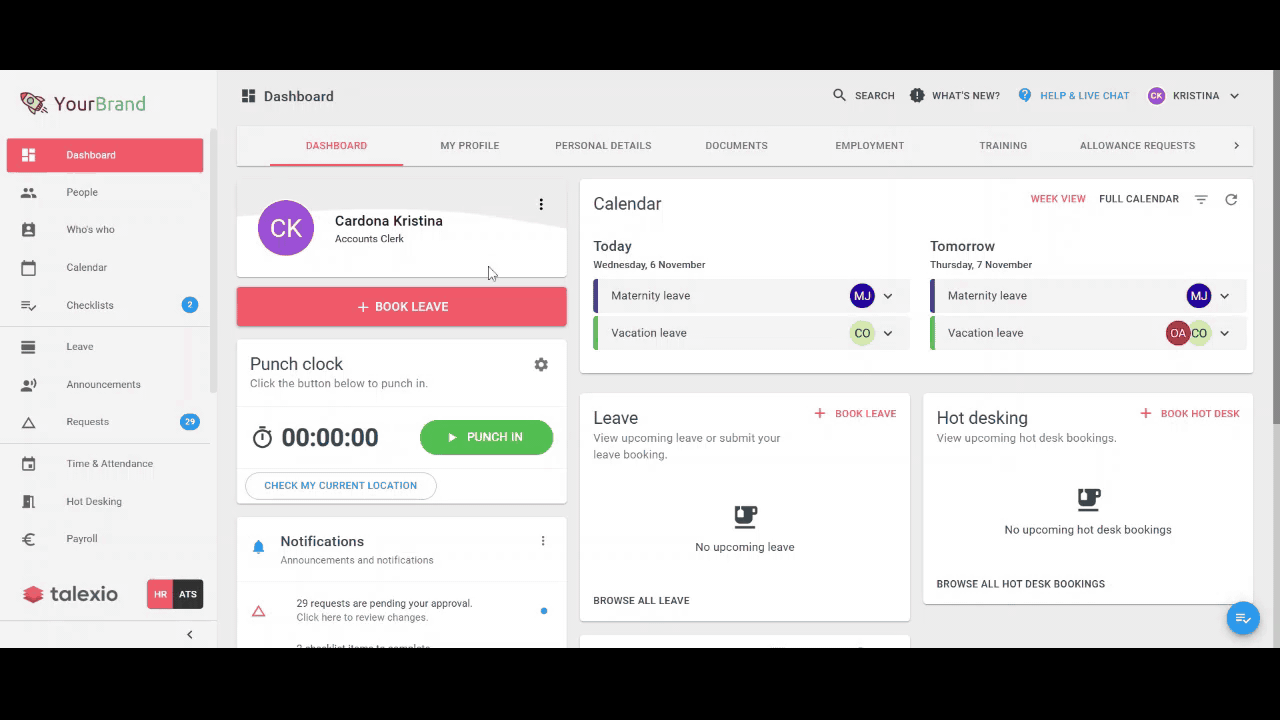The height and width of the screenshot is (720, 1280).
Task: Click the Help & Live Chat icon
Action: click(x=1025, y=95)
